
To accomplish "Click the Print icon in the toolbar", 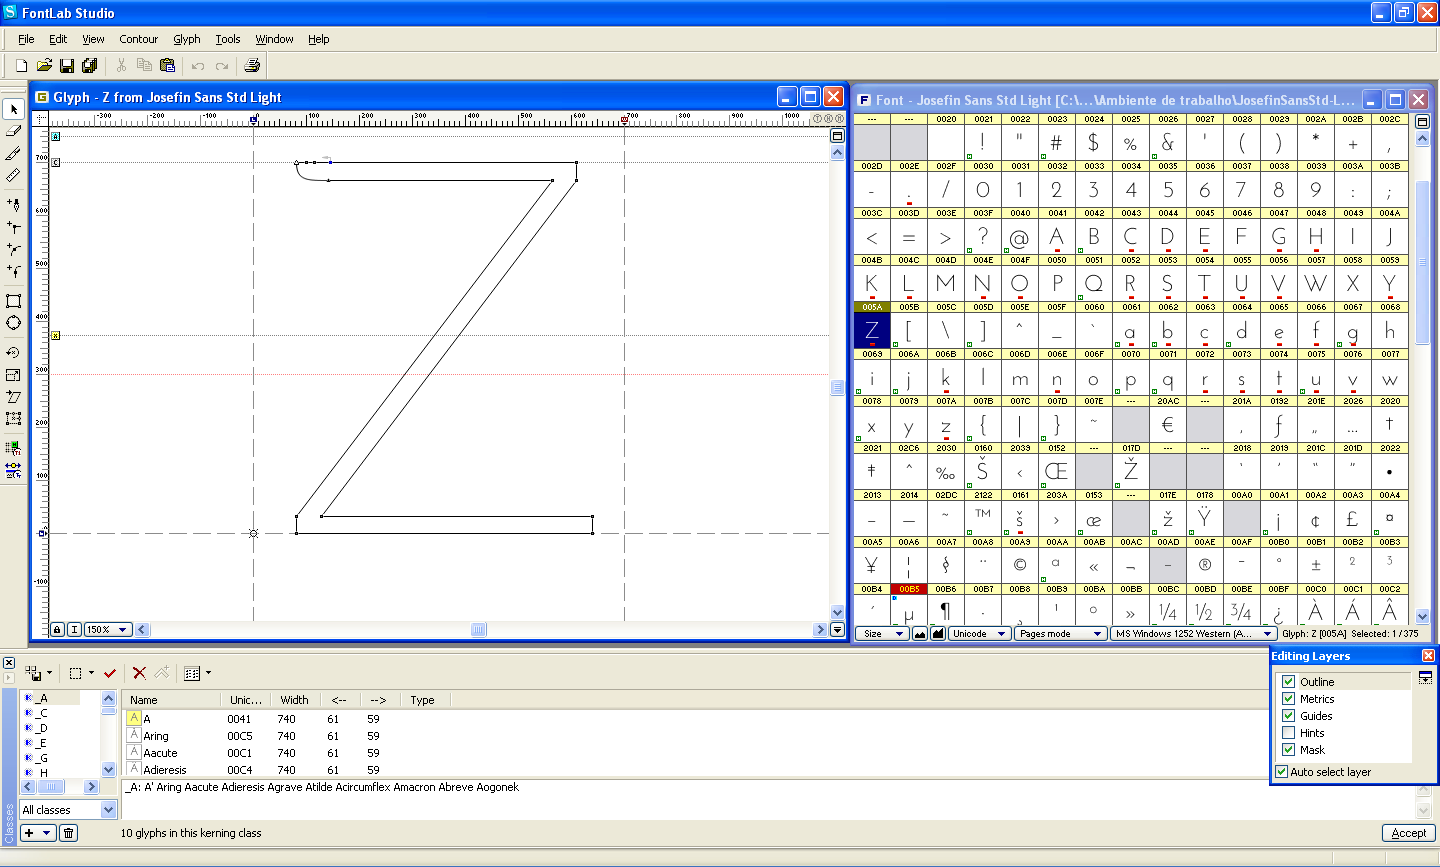I will point(252,66).
